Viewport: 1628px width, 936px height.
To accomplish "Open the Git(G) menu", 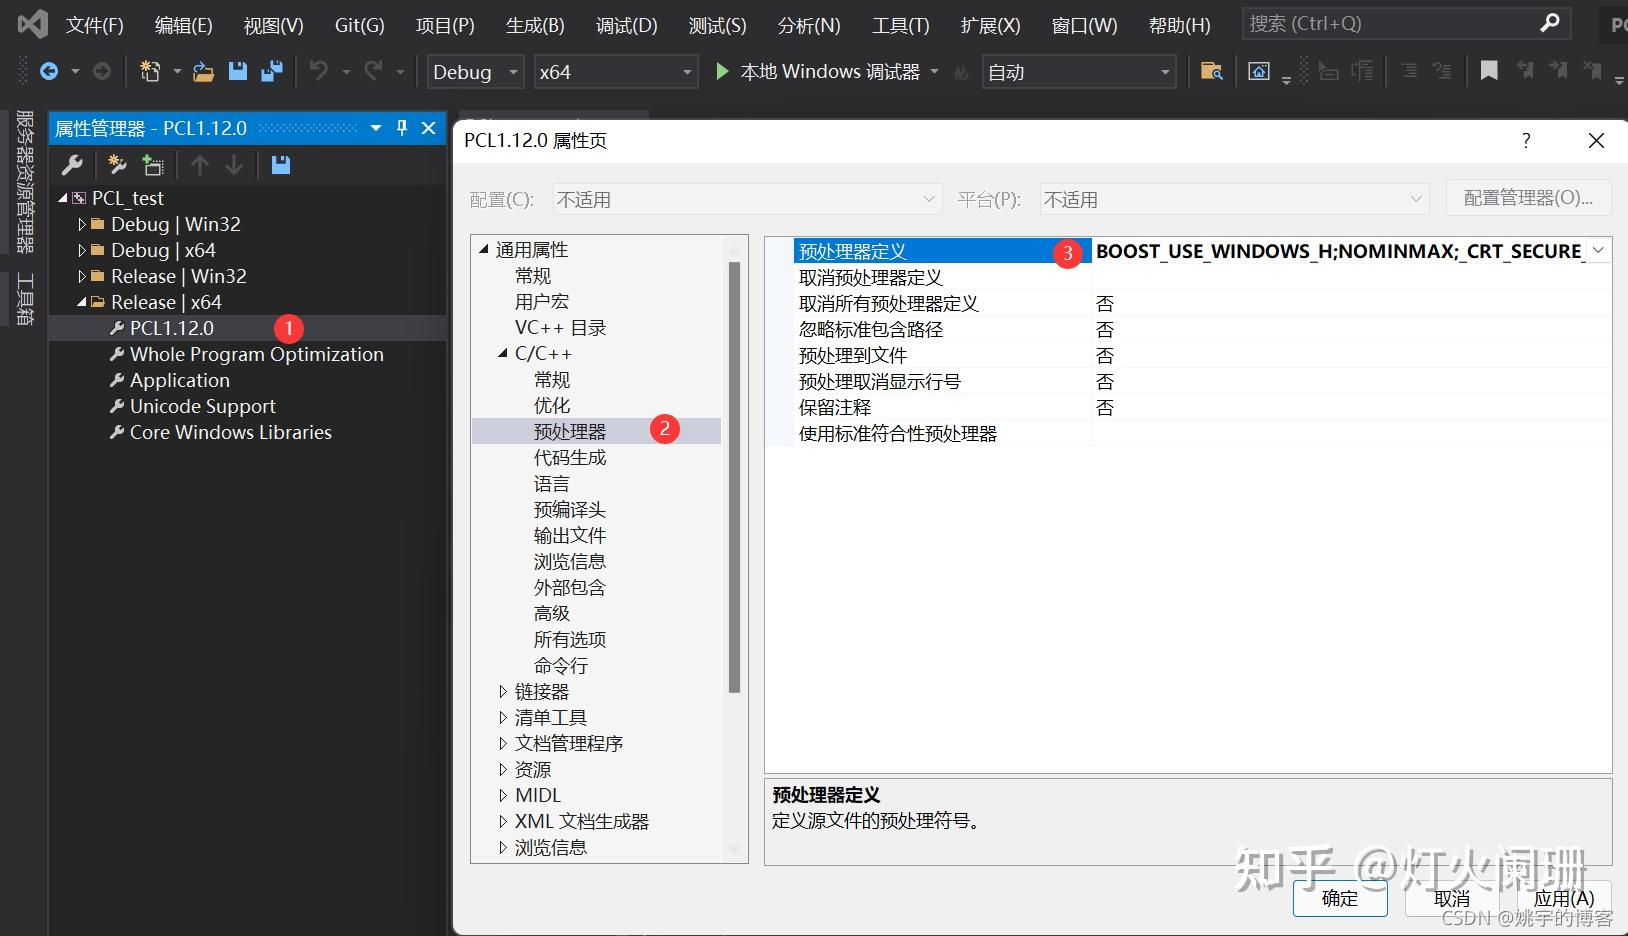I will [358, 25].
